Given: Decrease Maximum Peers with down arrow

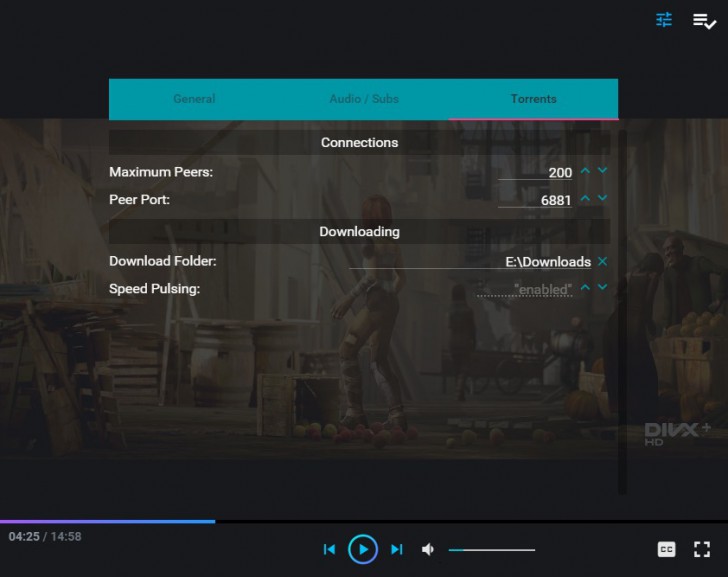Looking at the screenshot, I should pyautogui.click(x=603, y=171).
